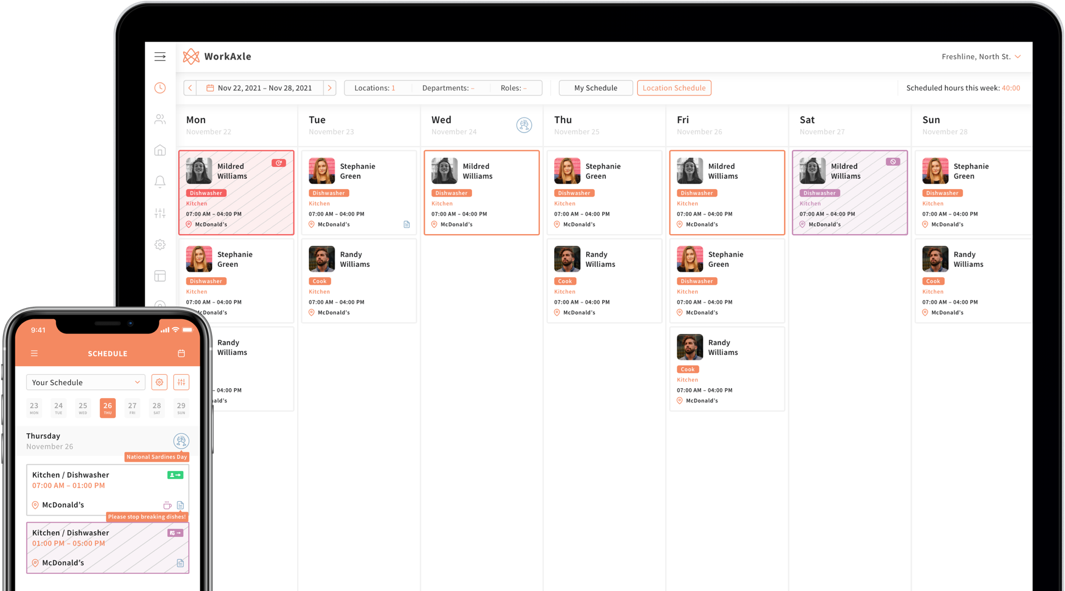Viewport: 1065px width, 591px height.
Task: Click McDonald's location on Wednesday's card
Action: pyautogui.click(x=452, y=224)
